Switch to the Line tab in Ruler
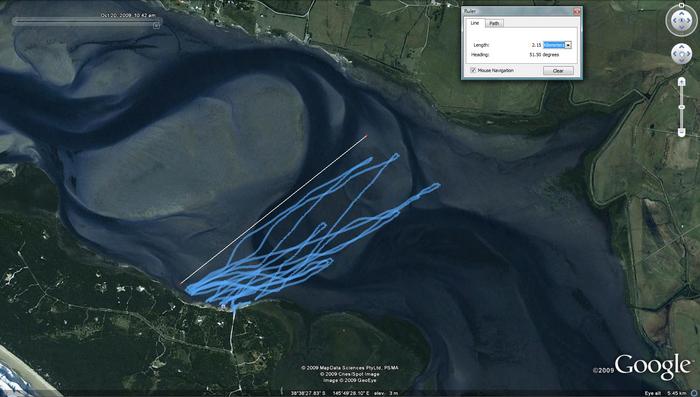The width and height of the screenshot is (700, 397). point(475,23)
